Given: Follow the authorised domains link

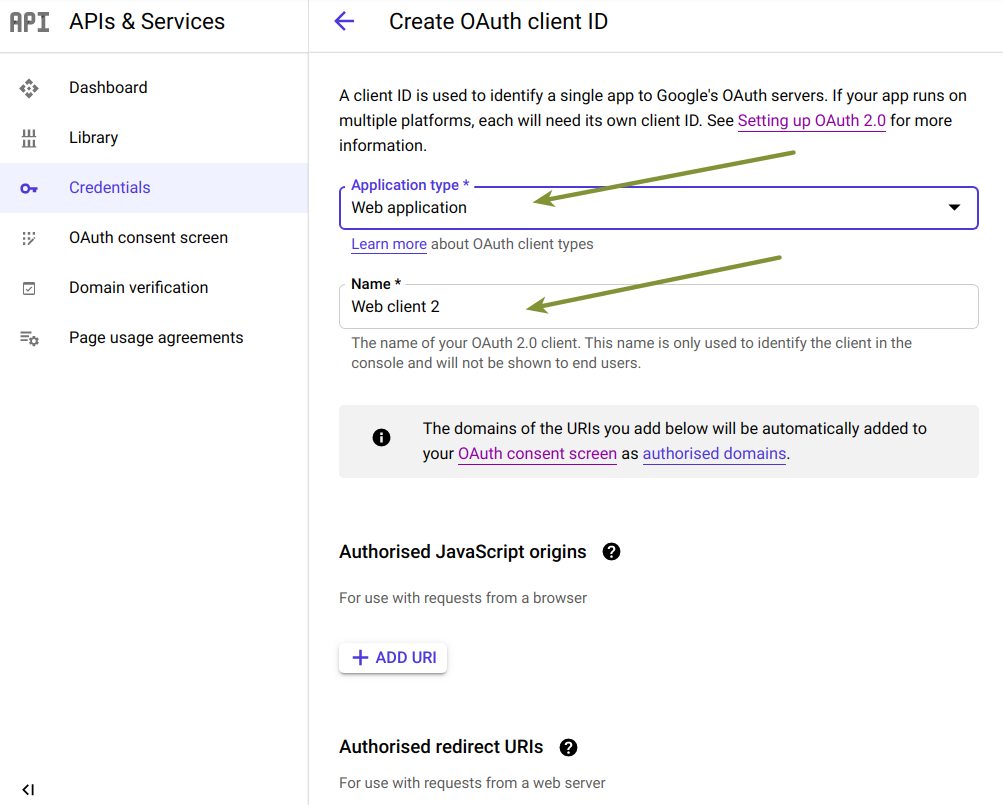Looking at the screenshot, I should point(714,454).
